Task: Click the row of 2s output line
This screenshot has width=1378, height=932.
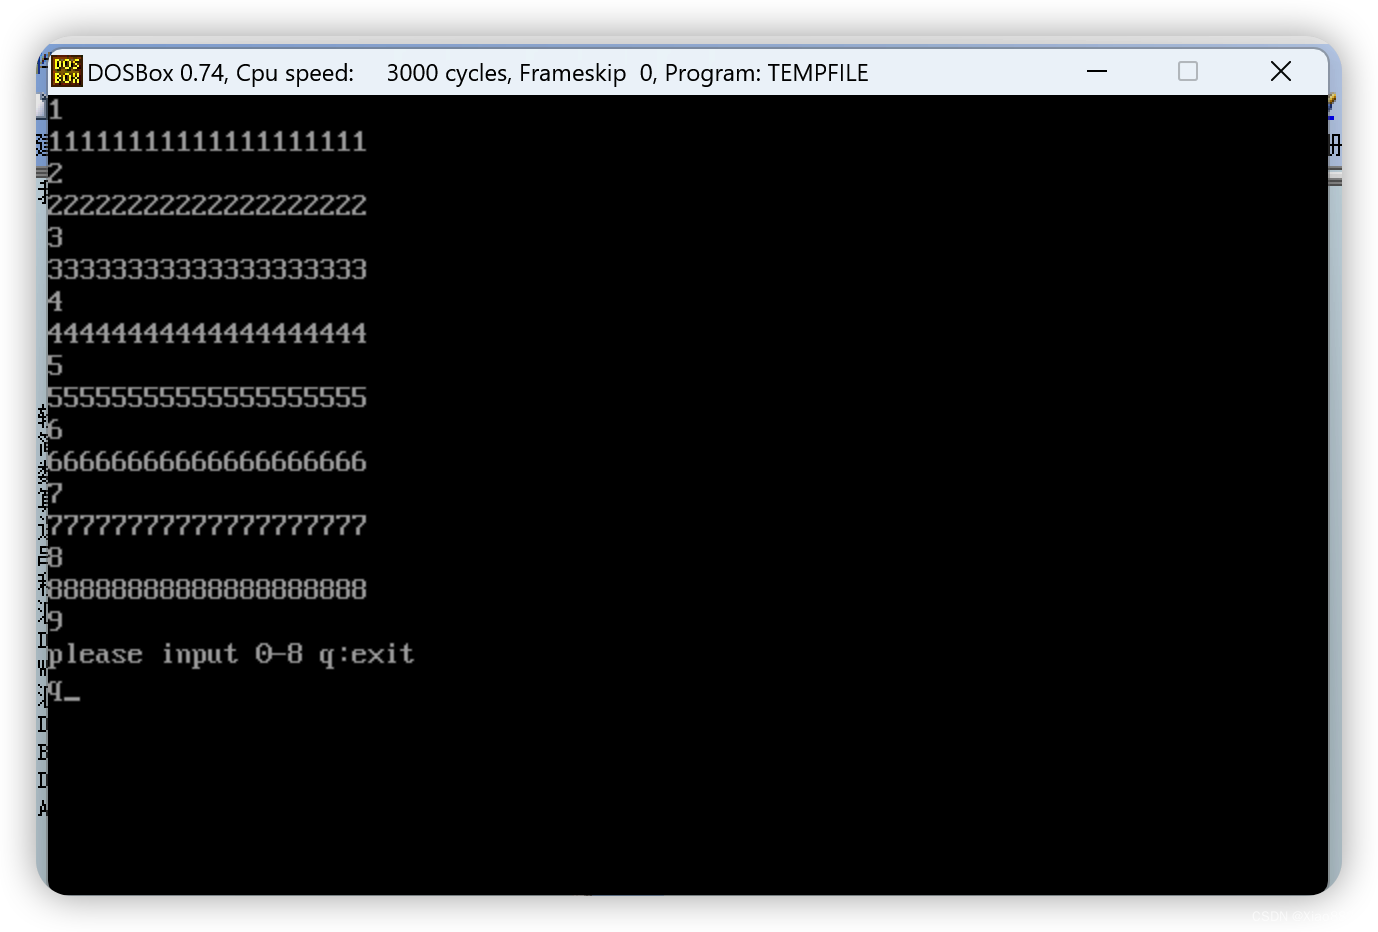Action: [x=207, y=206]
